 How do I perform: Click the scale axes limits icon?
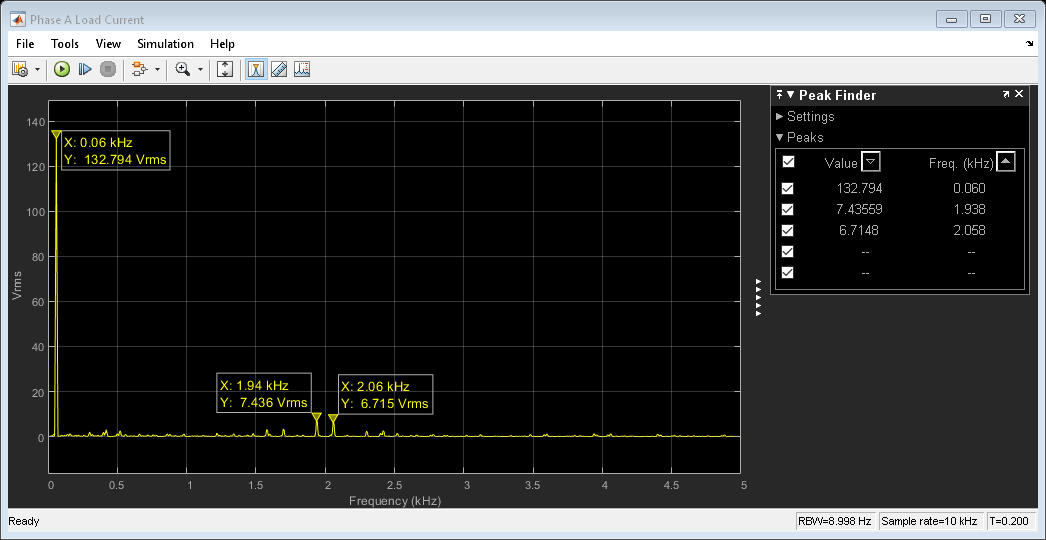[x=225, y=69]
